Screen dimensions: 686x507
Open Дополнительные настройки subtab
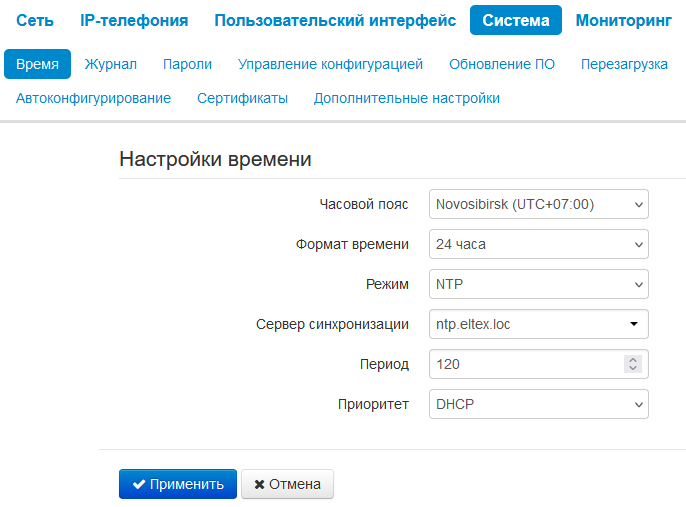[x=407, y=98]
